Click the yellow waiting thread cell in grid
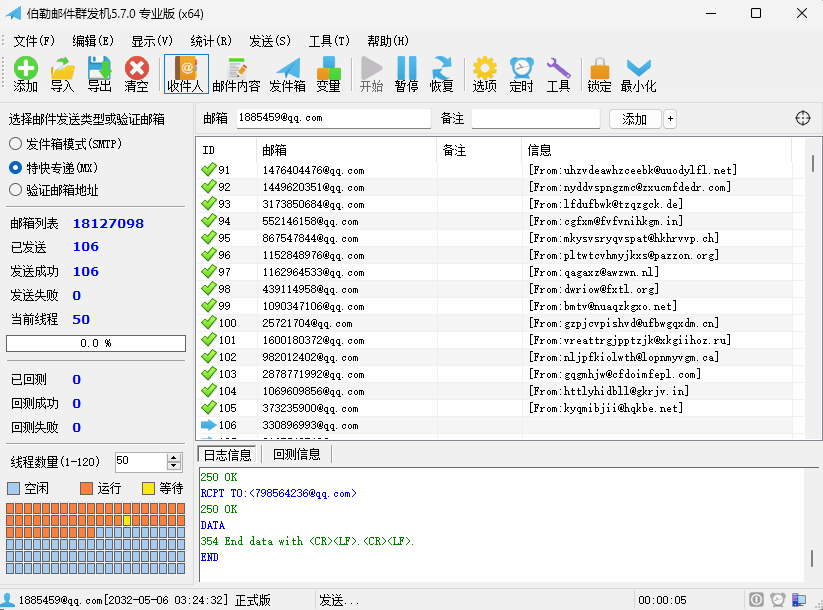 tap(126, 521)
